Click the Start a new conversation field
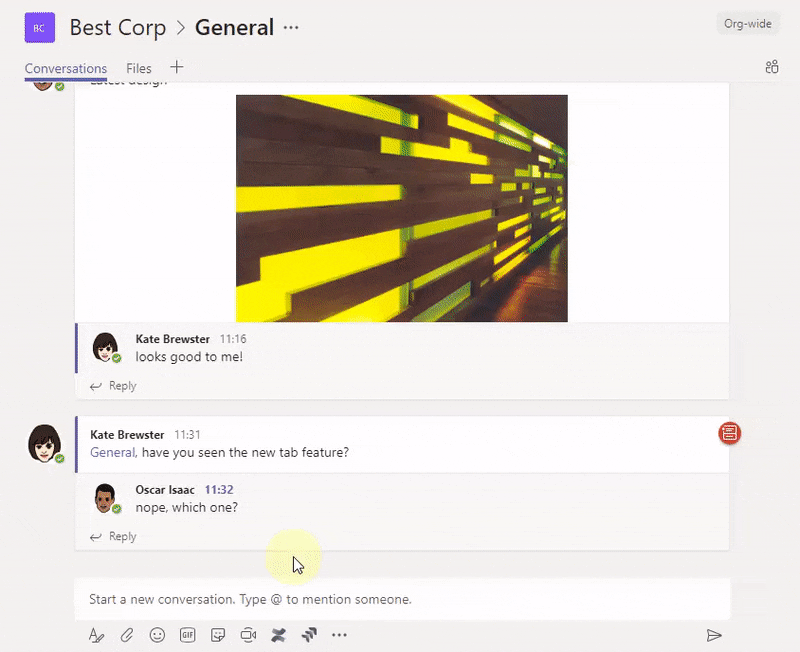This screenshot has width=800, height=652. (x=400, y=599)
